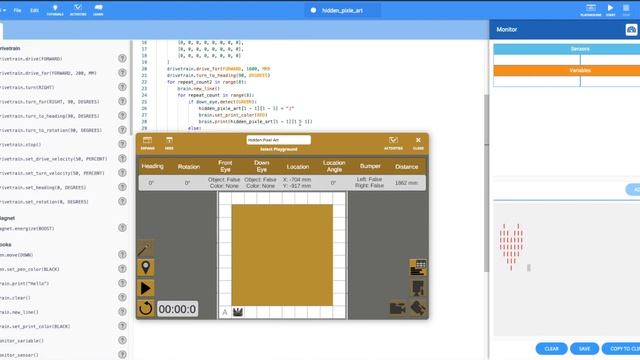Click the Location value in dashboard
This screenshot has height=360, width=640.
[x=297, y=182]
